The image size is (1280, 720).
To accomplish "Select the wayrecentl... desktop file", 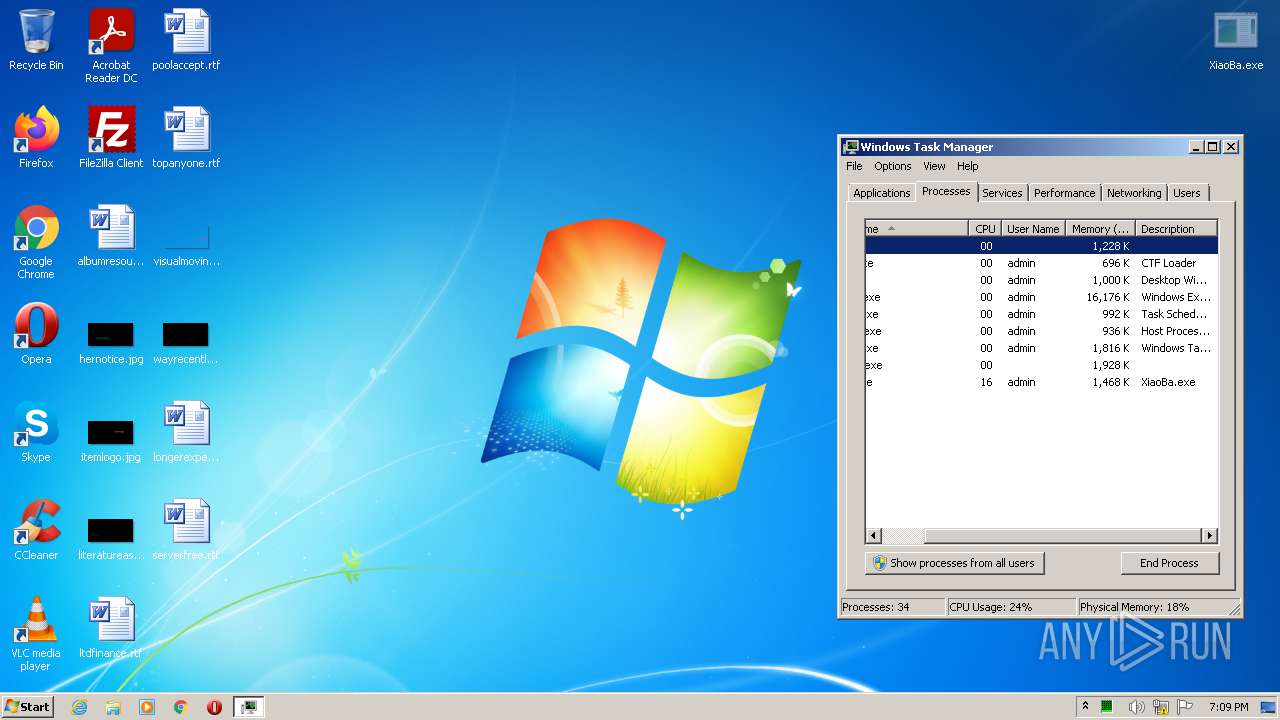I will tap(186, 343).
